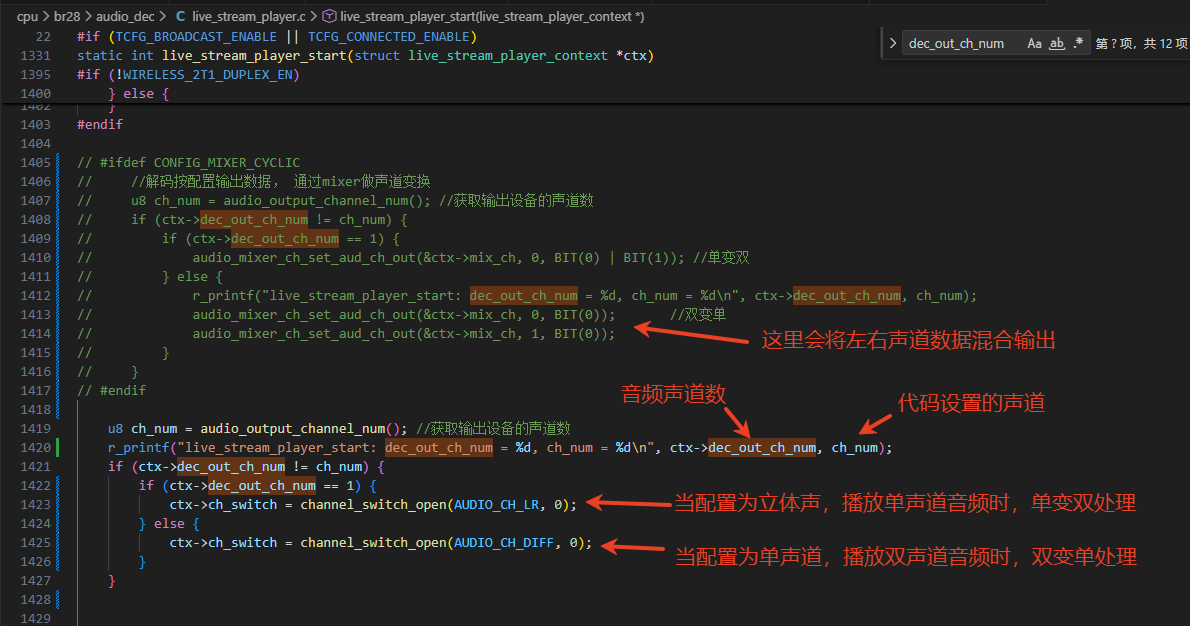Click line number 1420 in the gutter

(x=36, y=448)
